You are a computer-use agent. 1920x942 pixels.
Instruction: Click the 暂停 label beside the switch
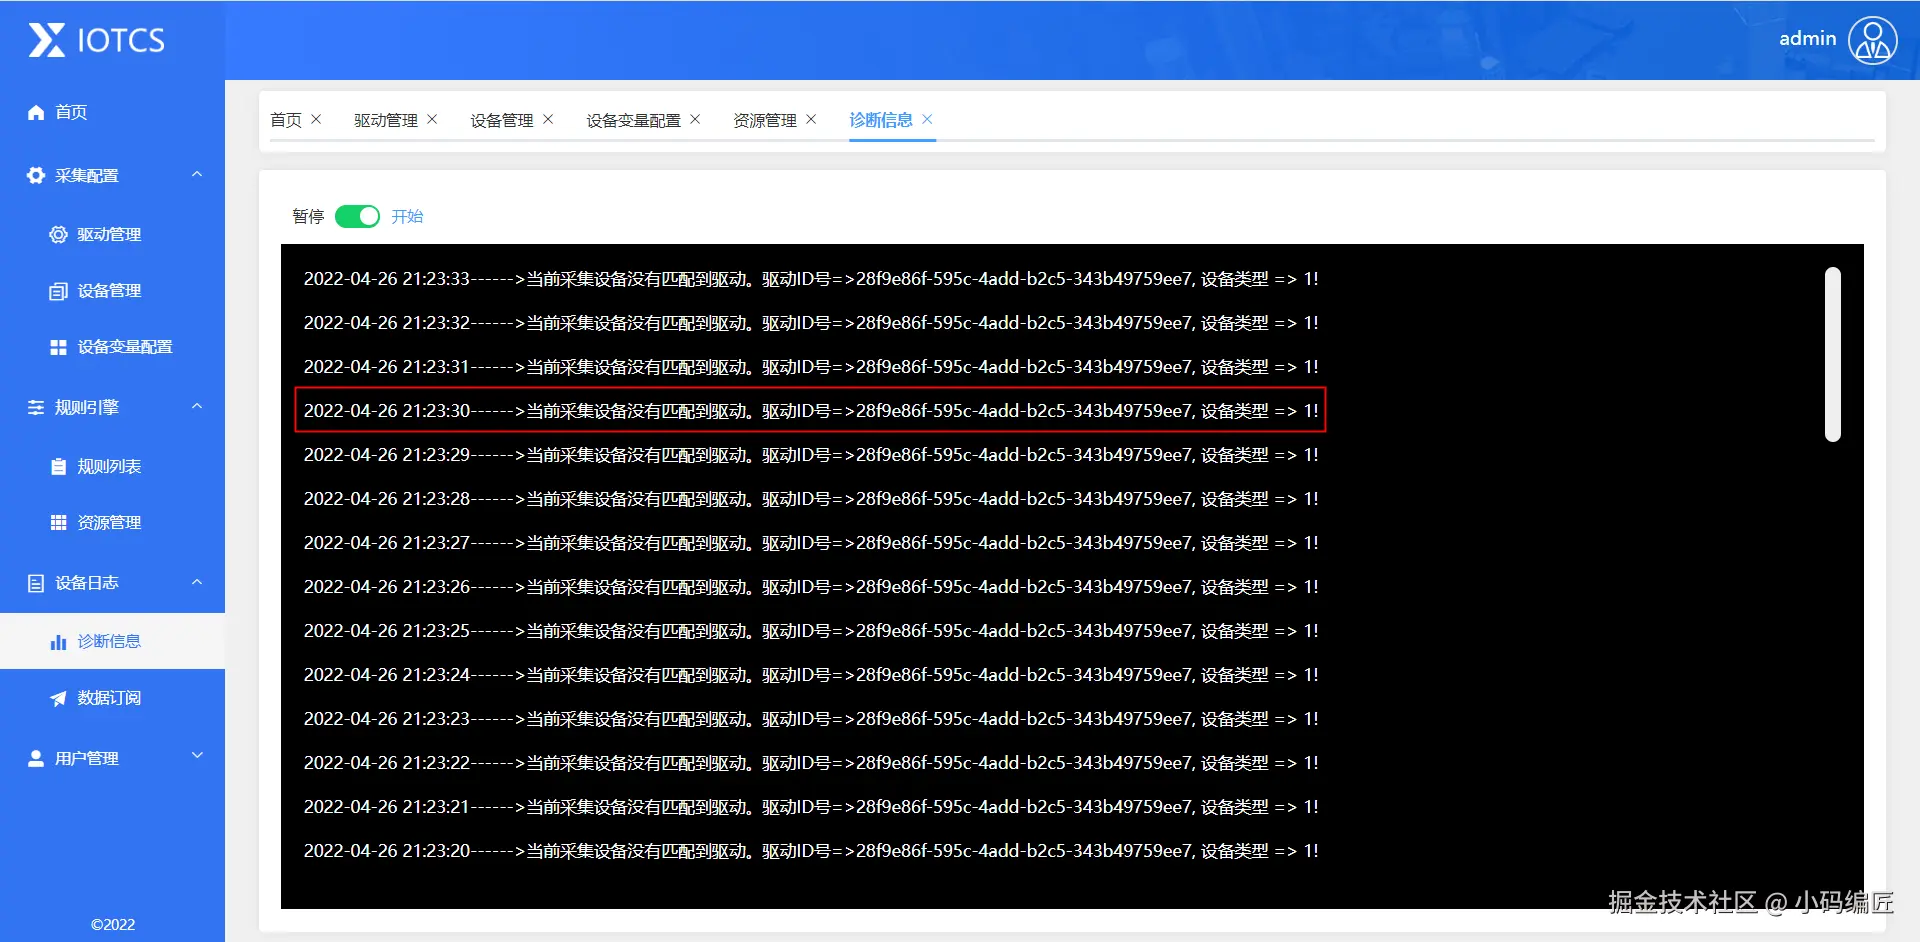[308, 216]
